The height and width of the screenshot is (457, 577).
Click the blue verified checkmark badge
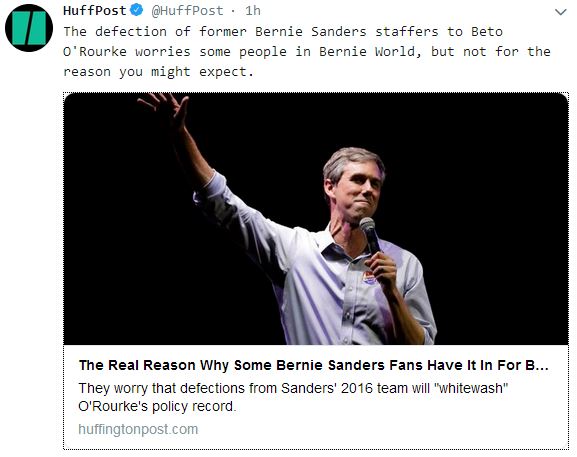(137, 10)
